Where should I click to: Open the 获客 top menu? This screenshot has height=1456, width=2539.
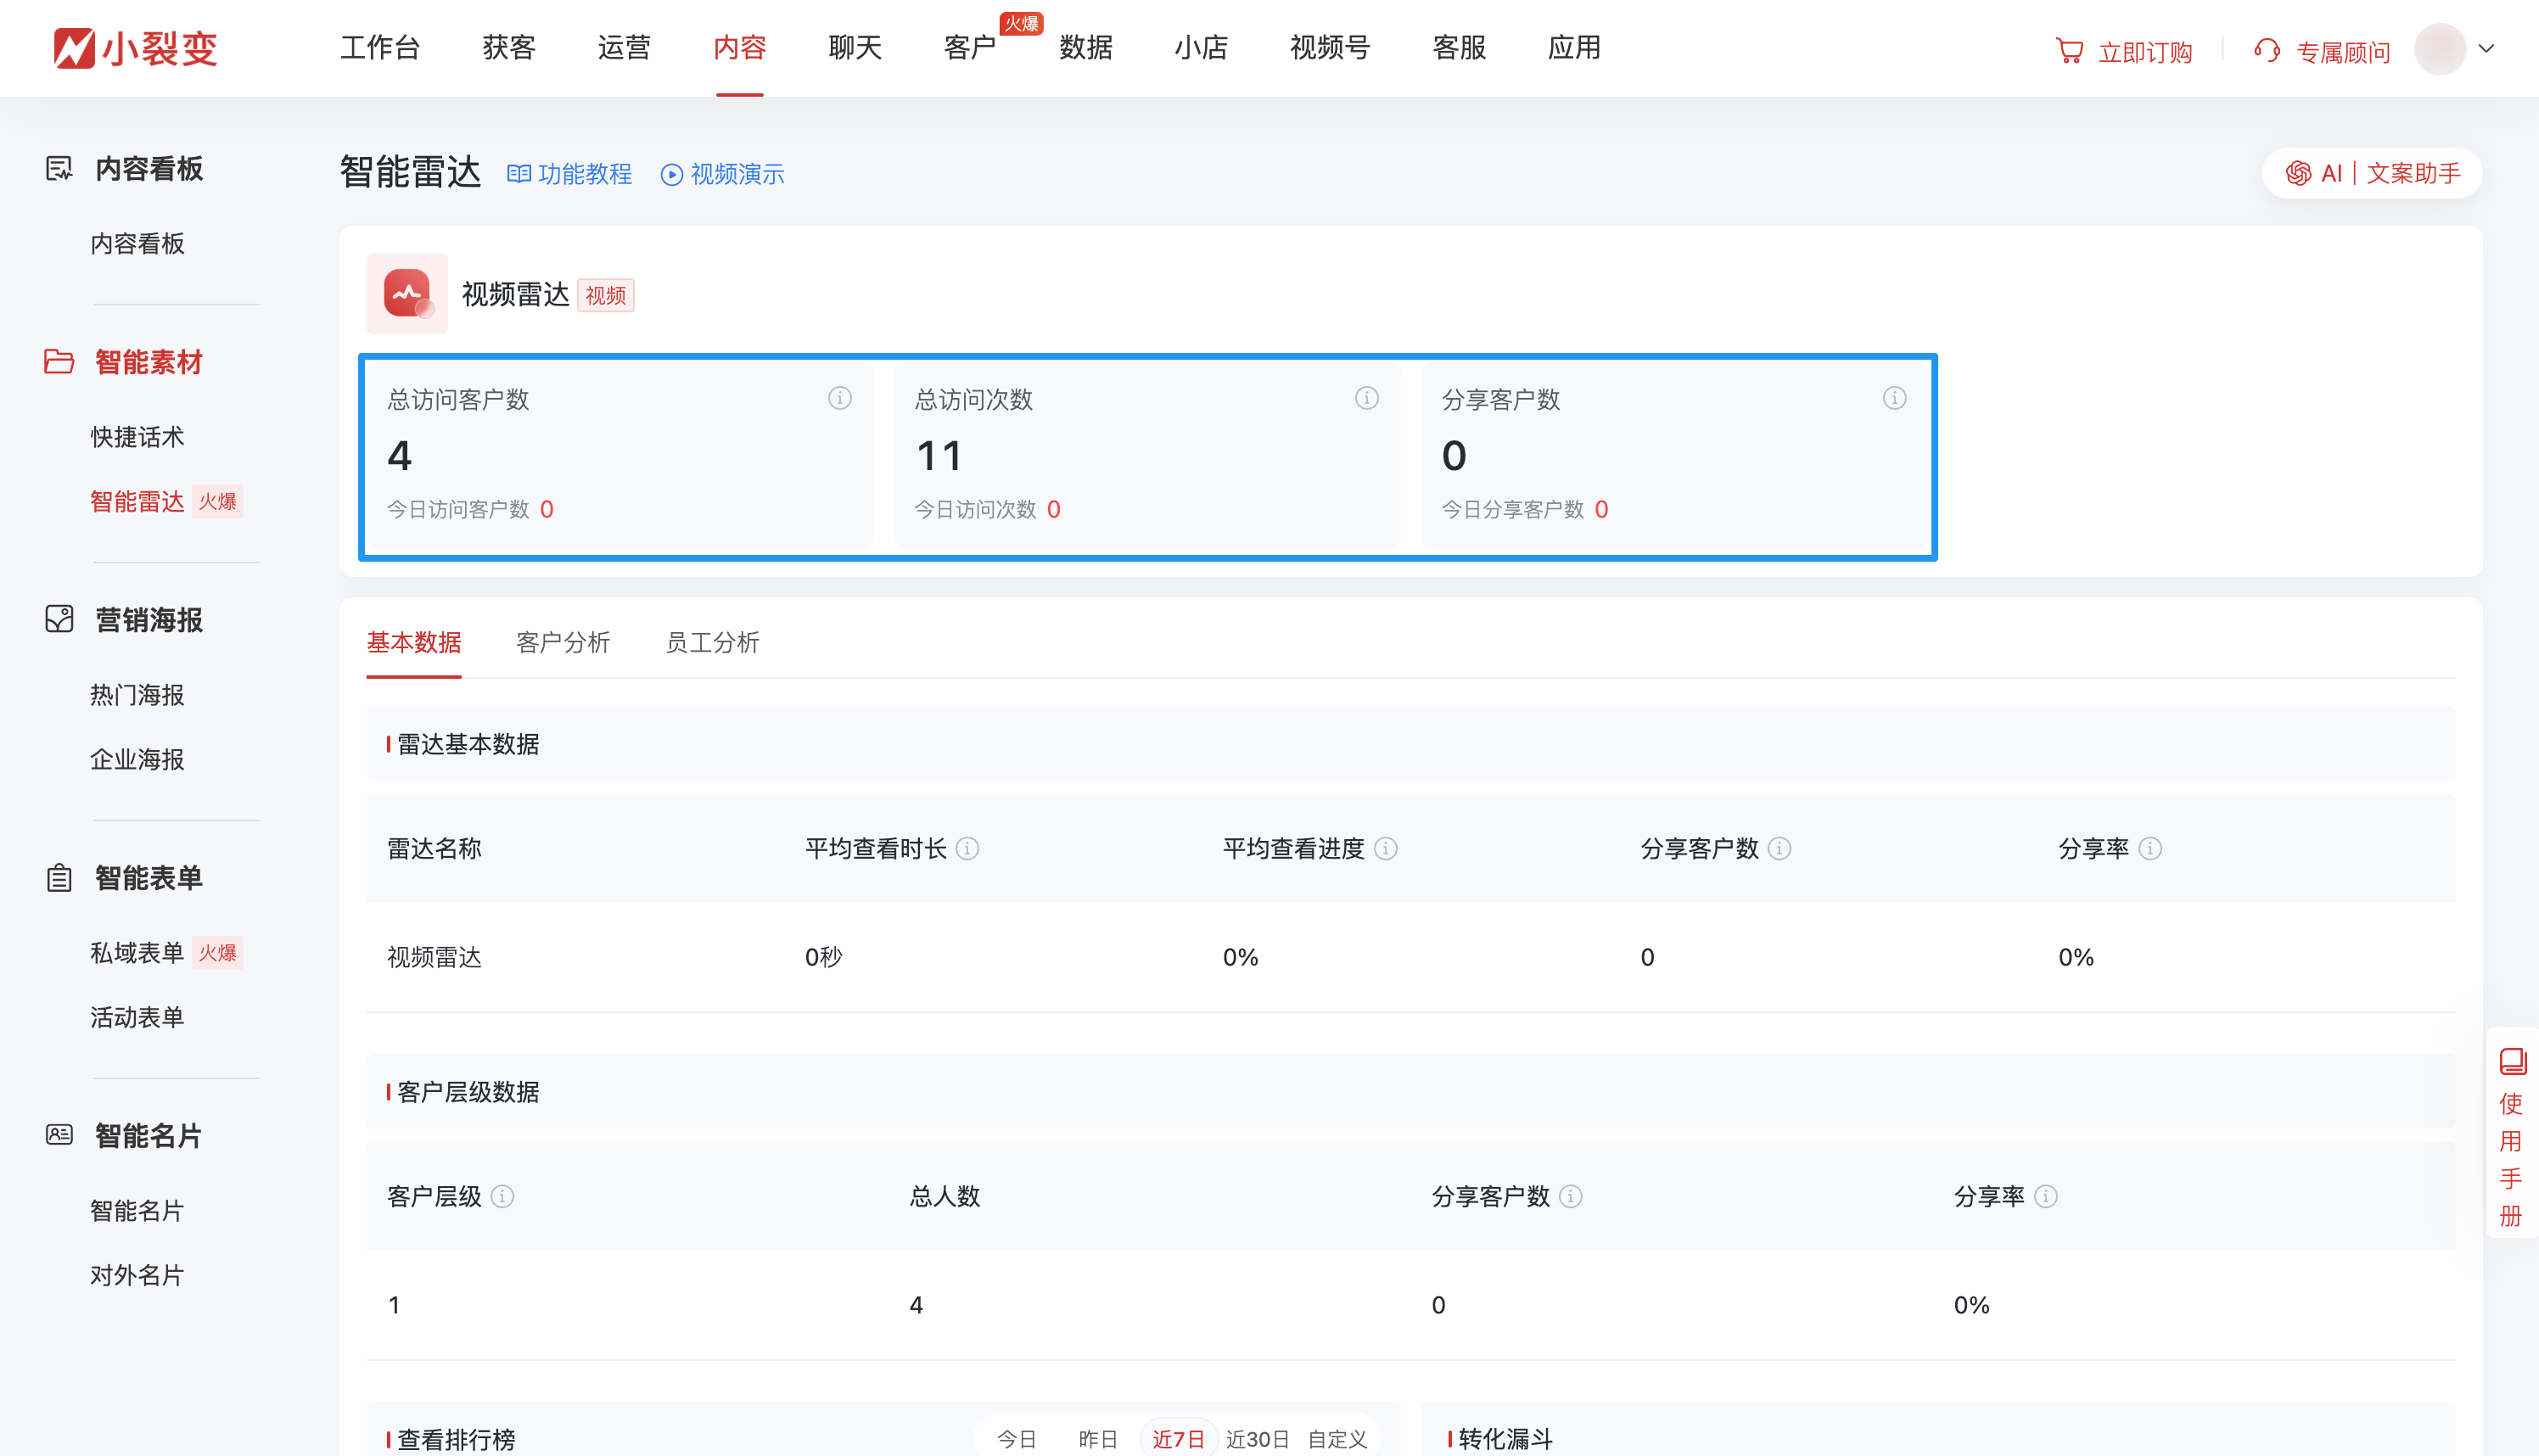[x=509, y=48]
